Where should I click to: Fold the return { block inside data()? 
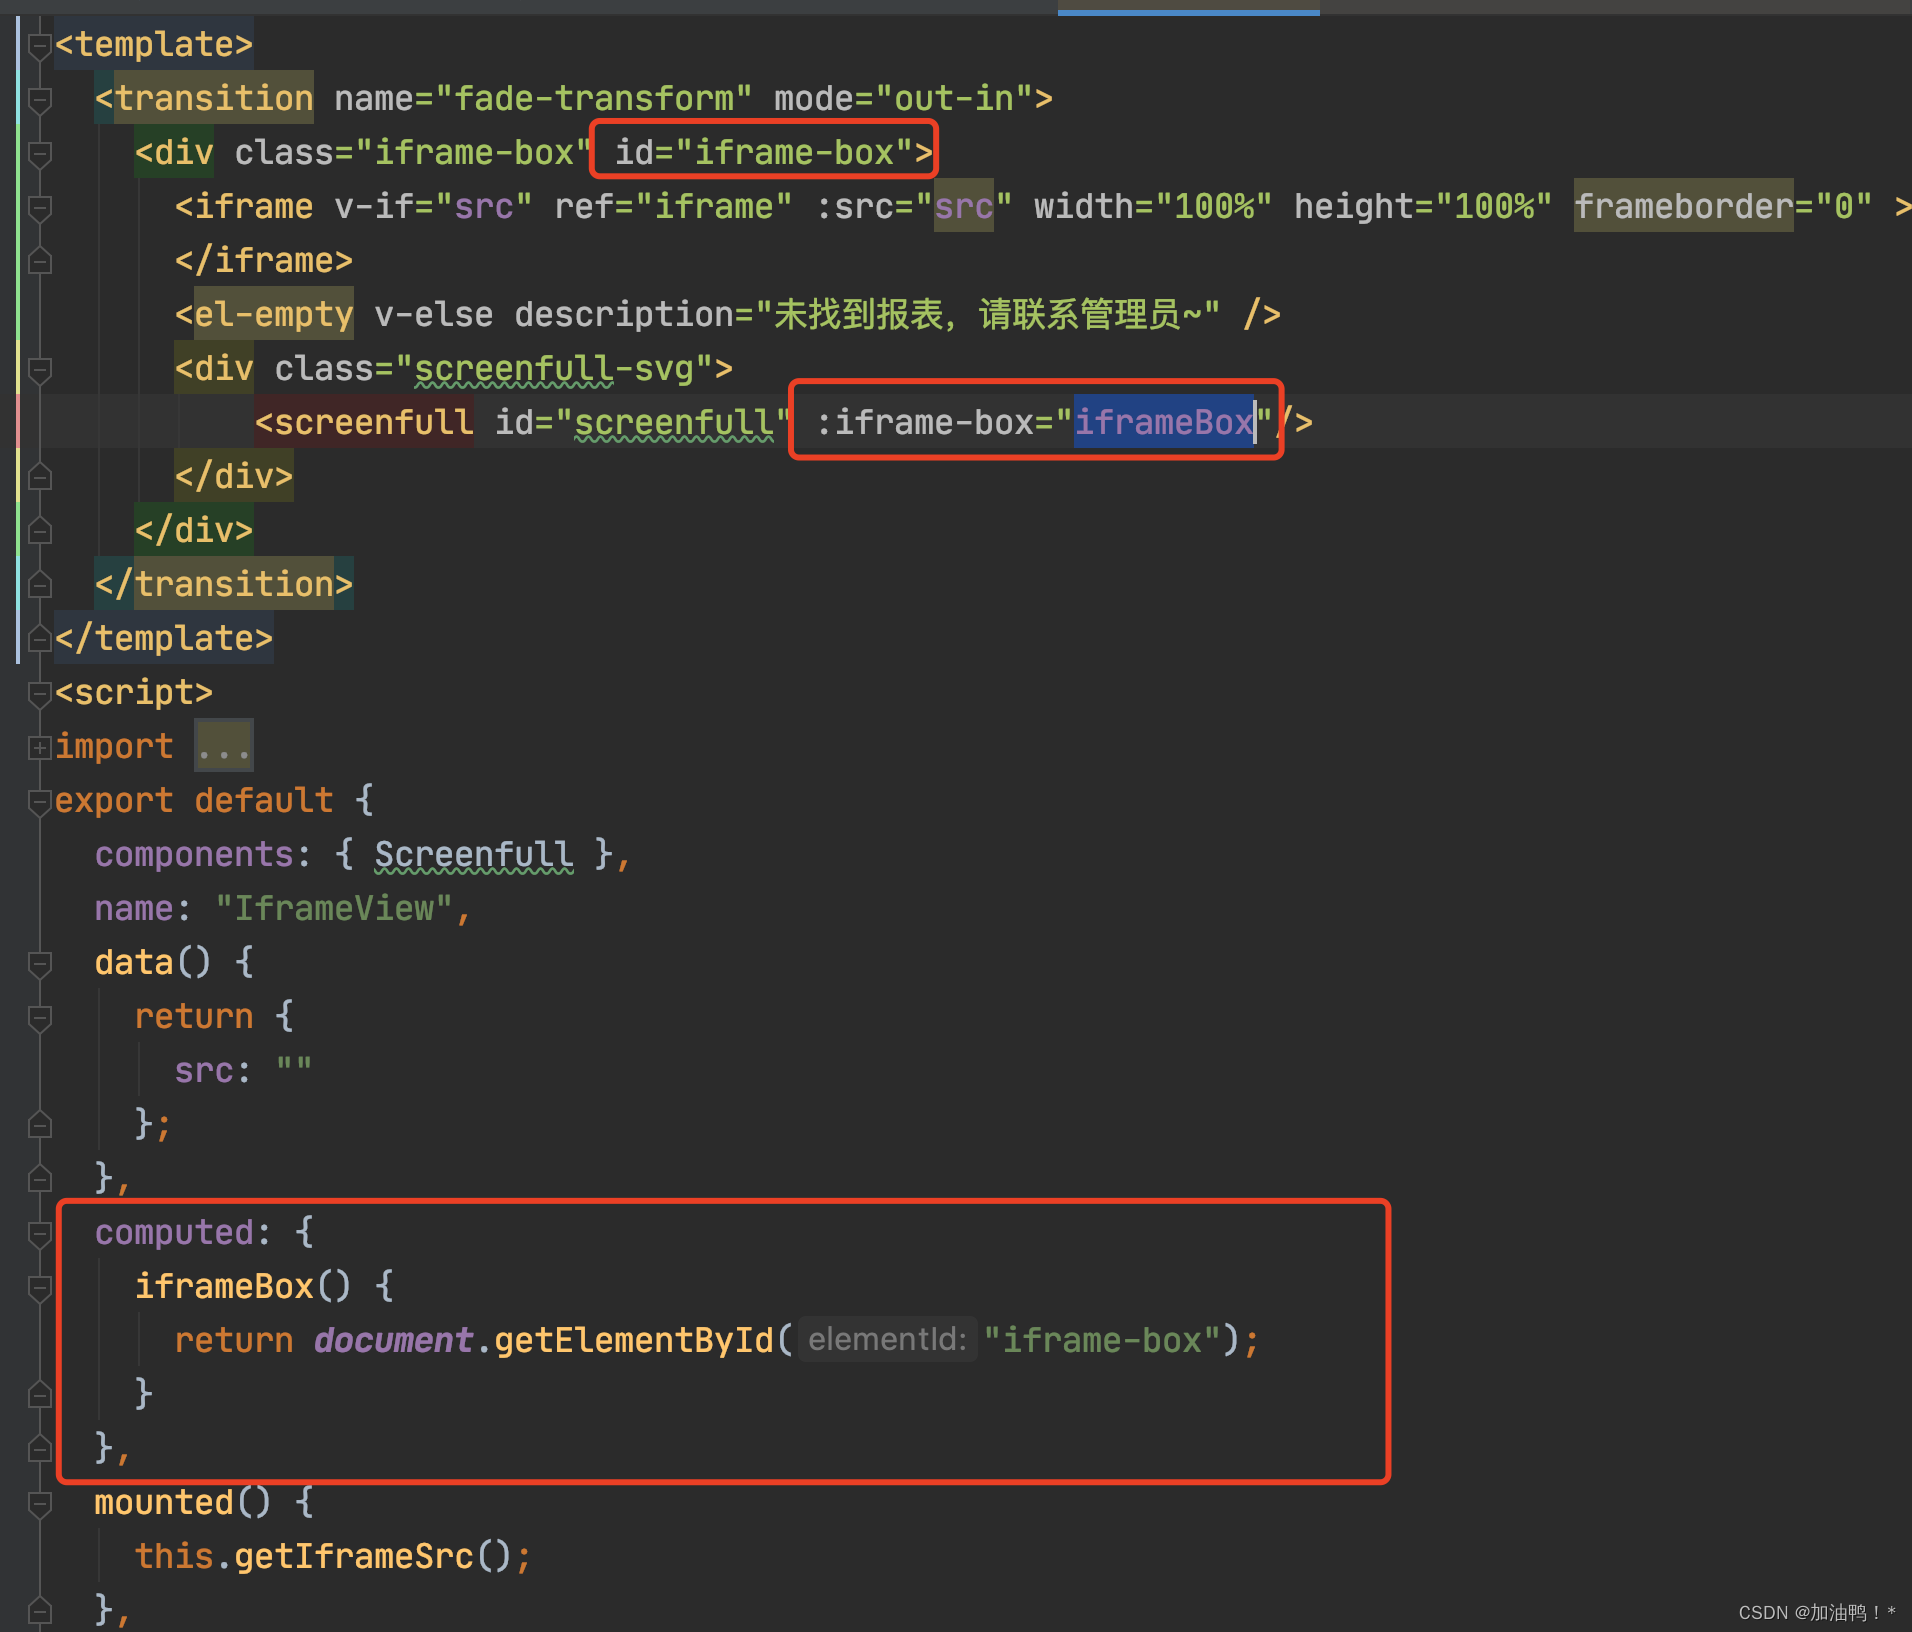tap(40, 1017)
